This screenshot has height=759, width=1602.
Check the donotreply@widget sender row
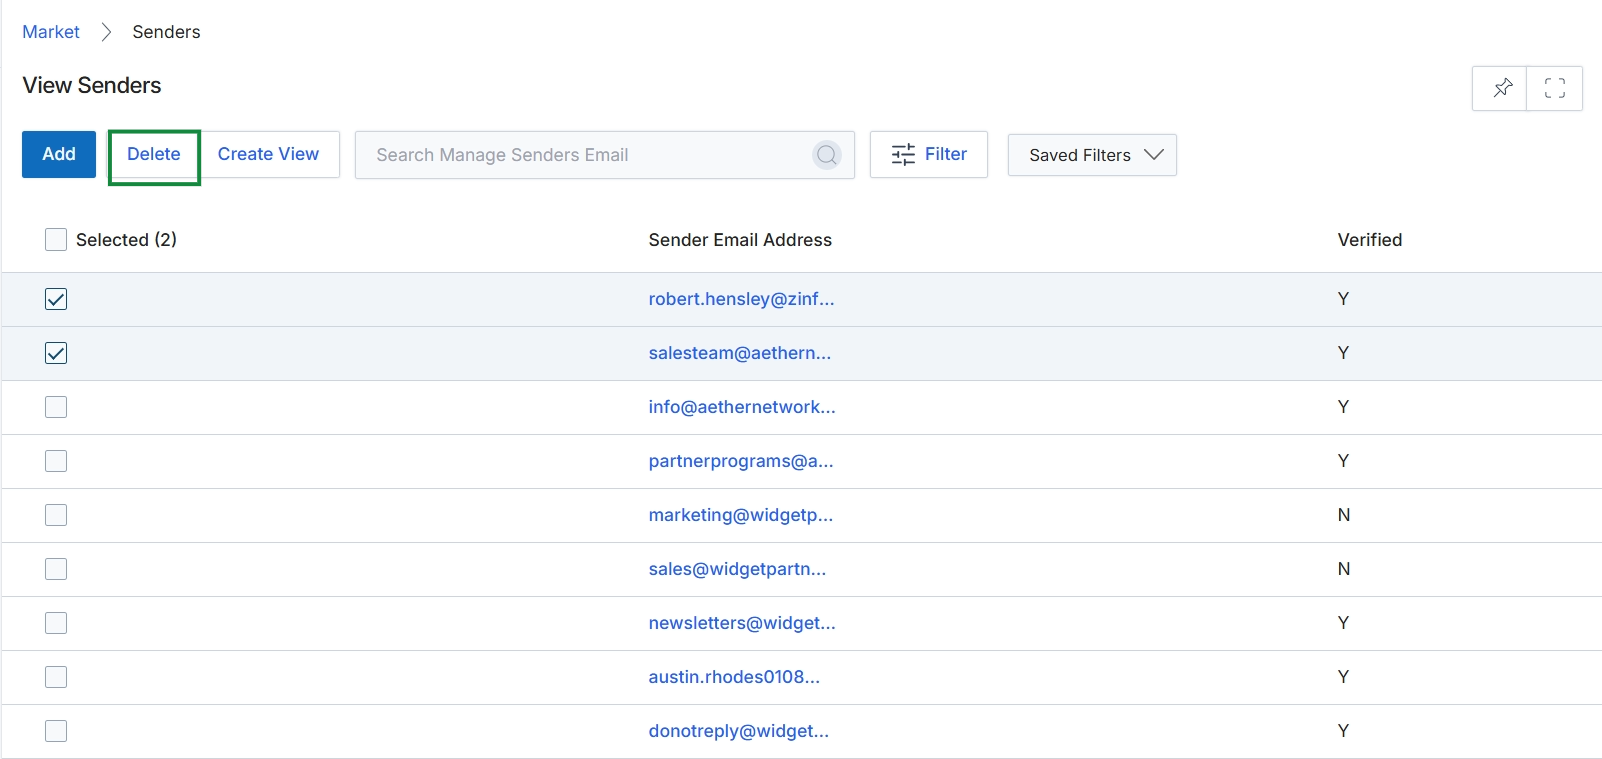point(56,731)
